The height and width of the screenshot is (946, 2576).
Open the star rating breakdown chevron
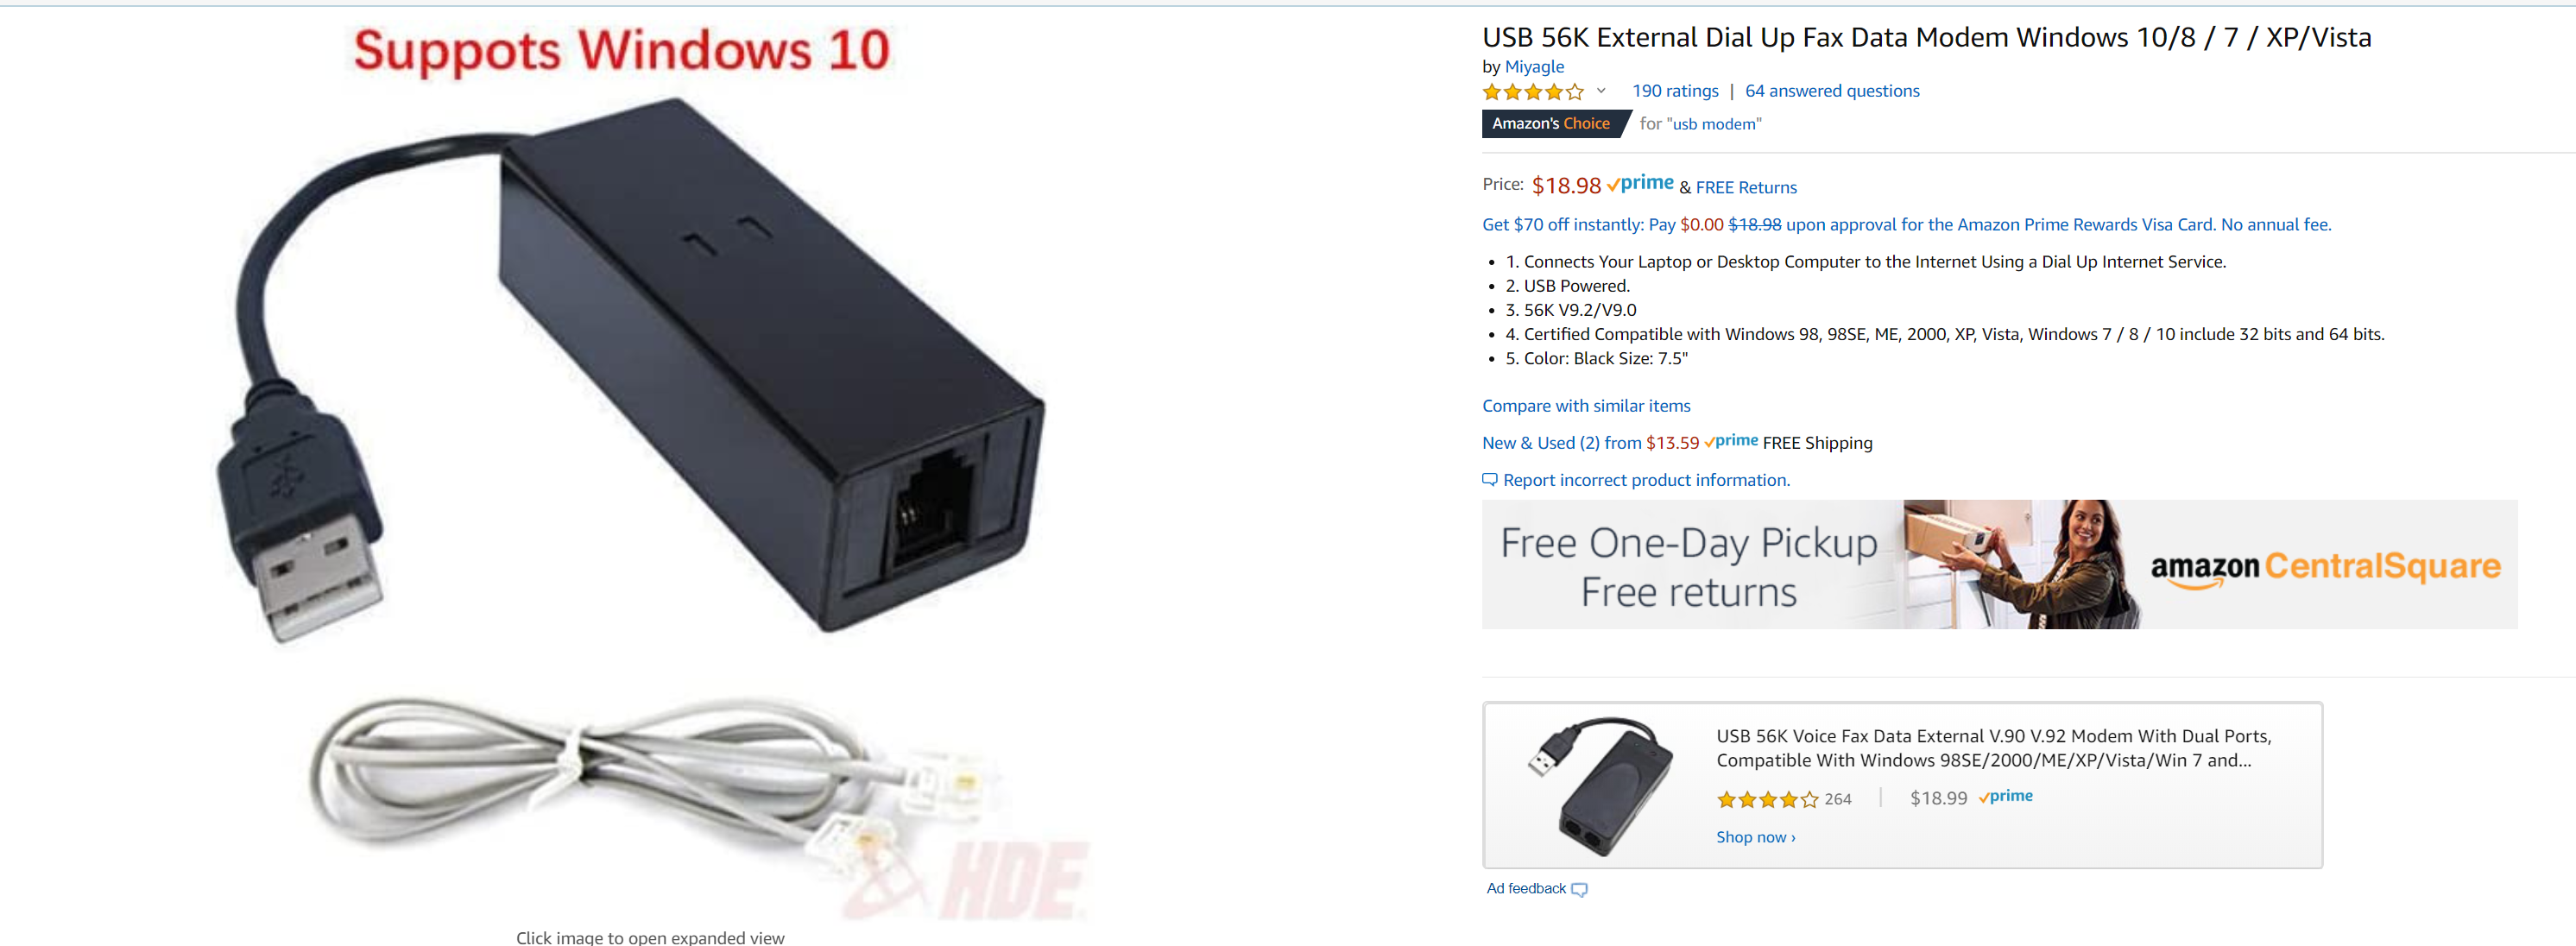(x=1601, y=91)
